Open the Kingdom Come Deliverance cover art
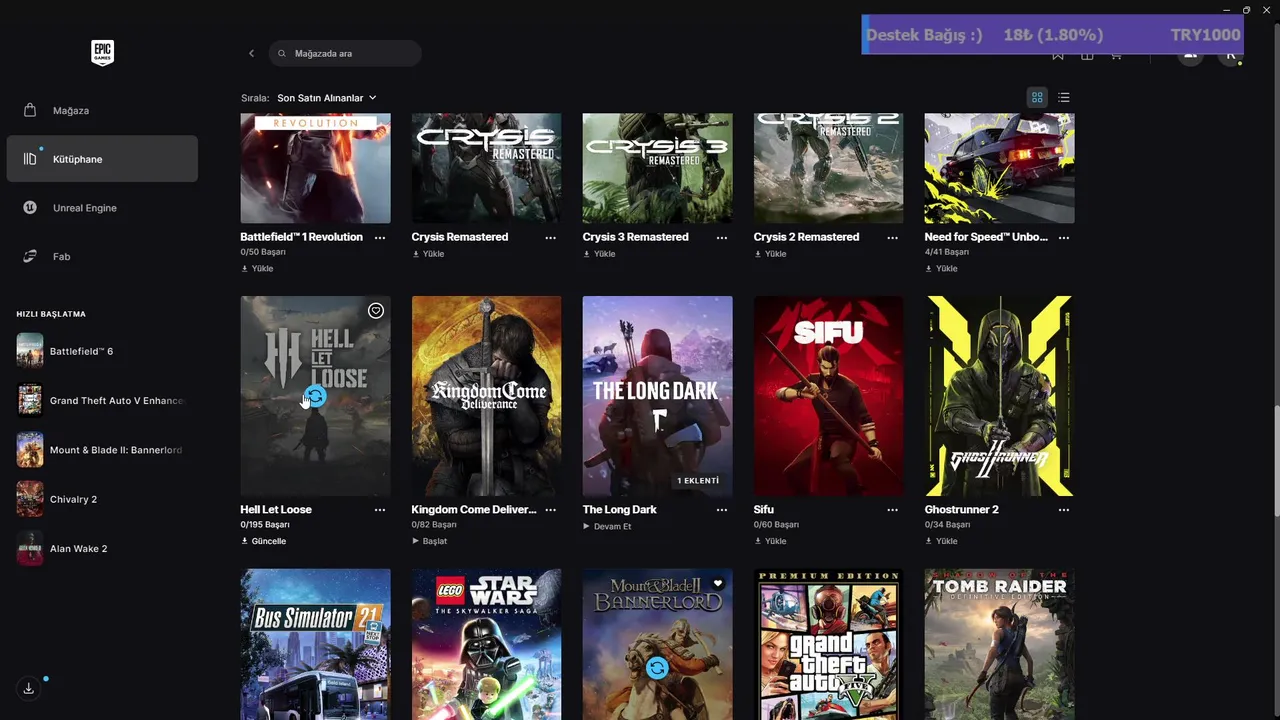 486,396
